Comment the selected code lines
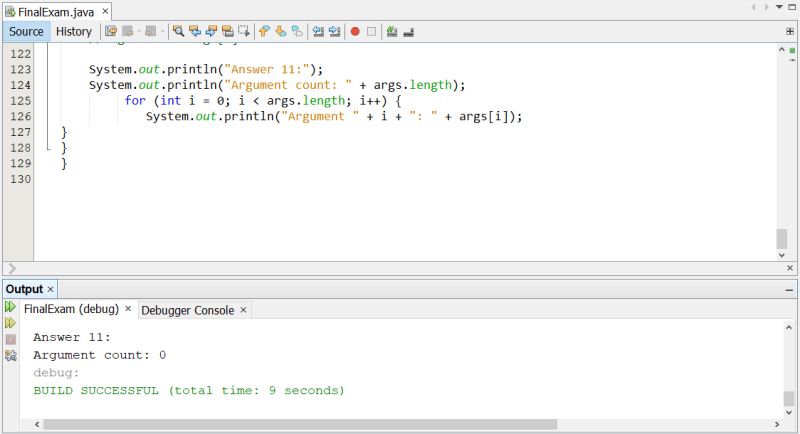The width and height of the screenshot is (800, 434). point(392,32)
